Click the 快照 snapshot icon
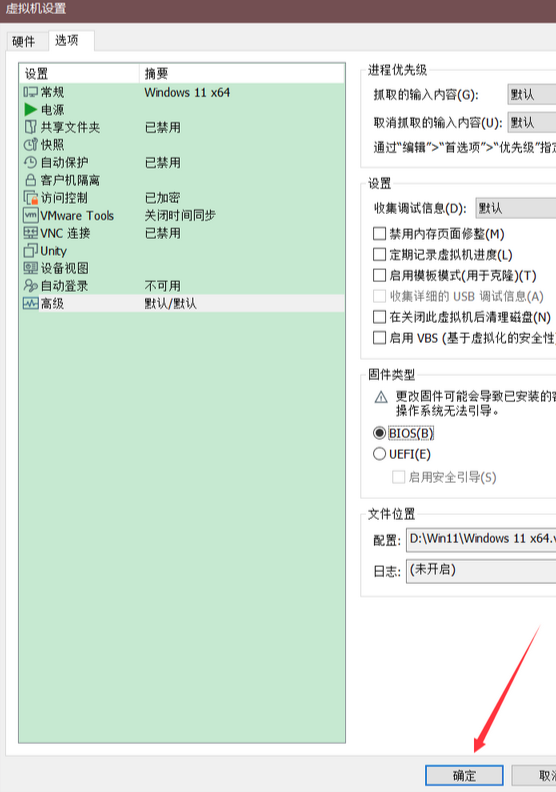556x792 pixels. click(30, 145)
